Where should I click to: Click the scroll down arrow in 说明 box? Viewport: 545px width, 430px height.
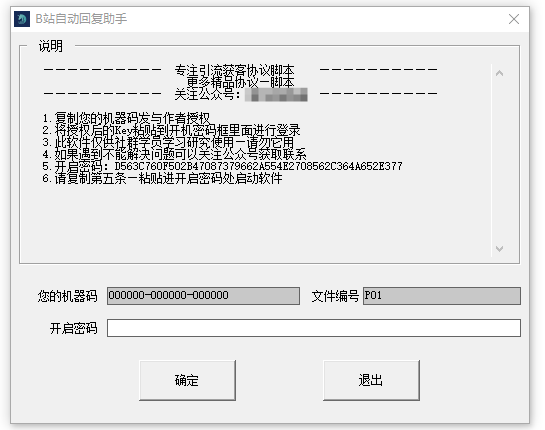(x=499, y=249)
